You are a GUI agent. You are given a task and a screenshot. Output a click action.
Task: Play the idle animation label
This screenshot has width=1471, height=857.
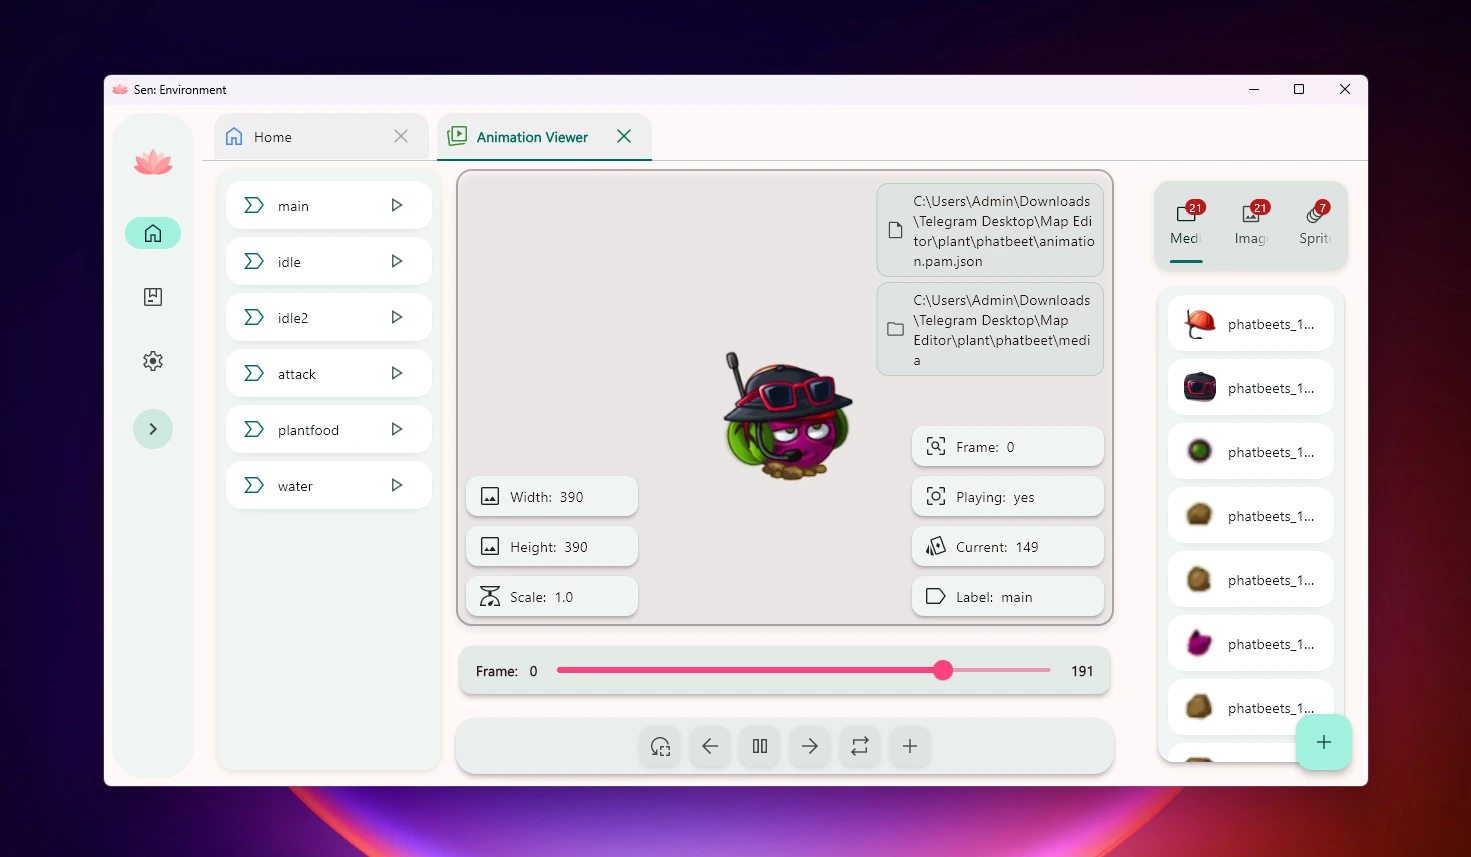click(x=397, y=261)
